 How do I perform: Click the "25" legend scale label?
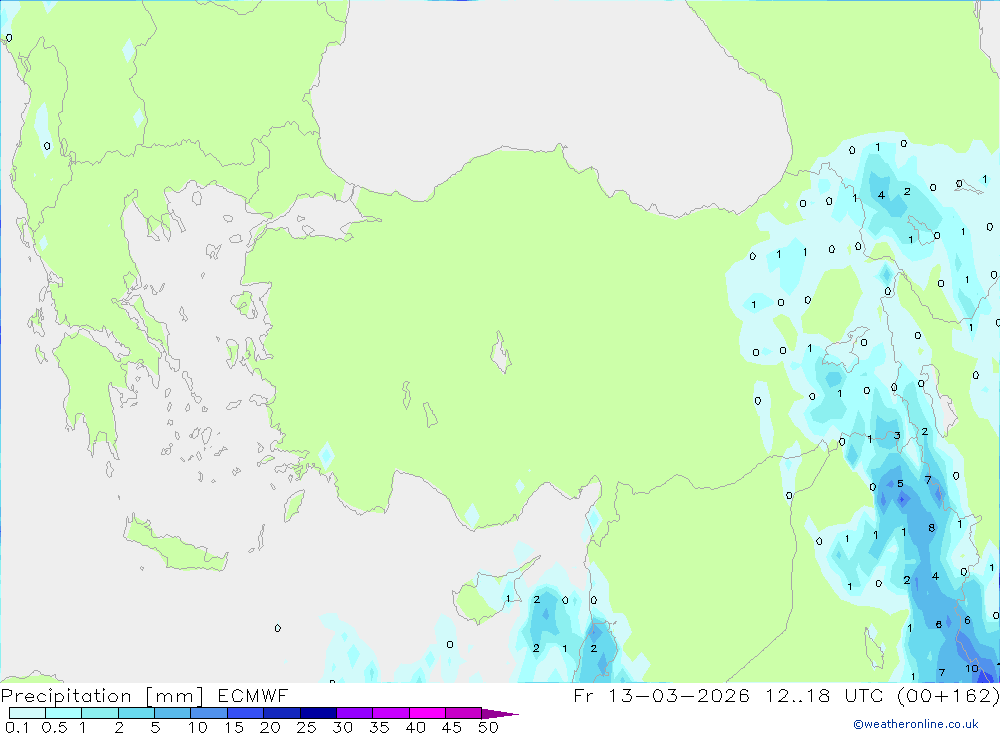[x=306, y=727]
